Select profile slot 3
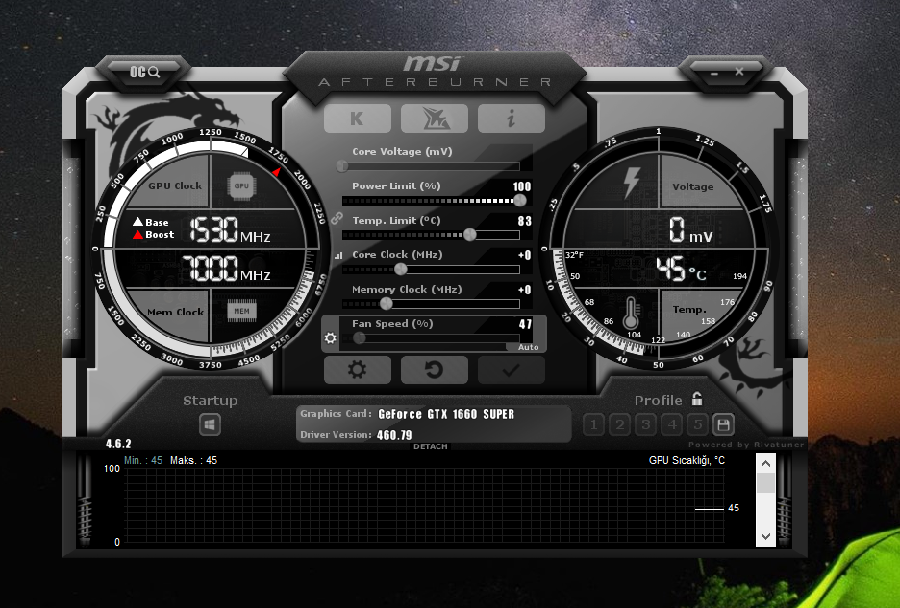This screenshot has height=608, width=900. coord(646,425)
